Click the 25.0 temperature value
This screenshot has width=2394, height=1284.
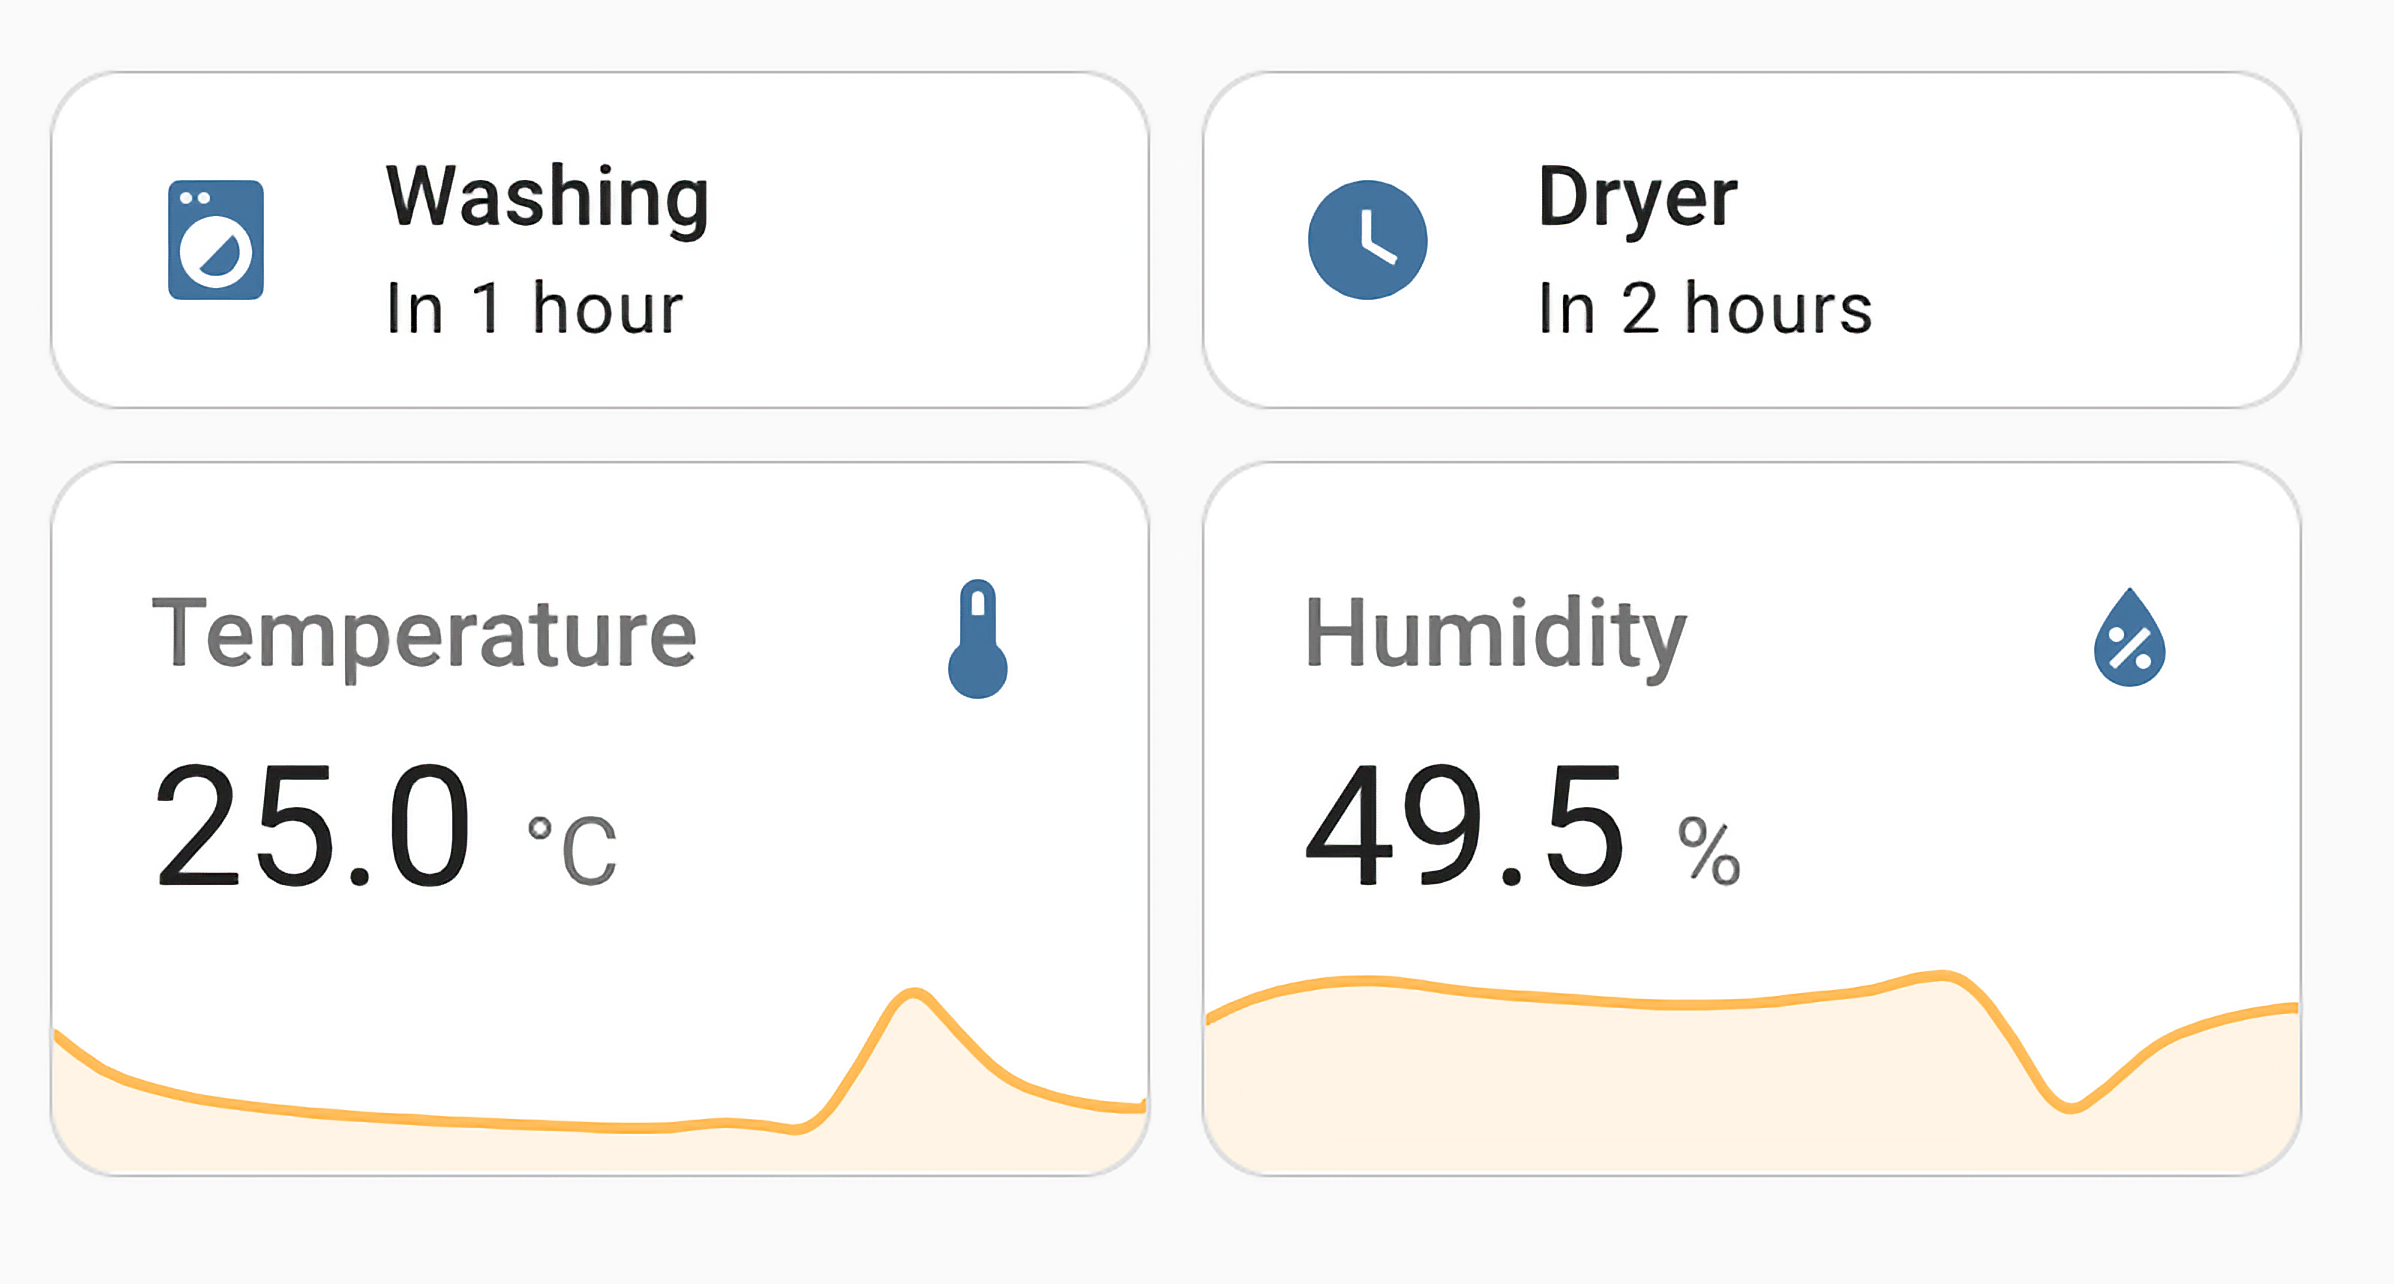pyautogui.click(x=312, y=825)
